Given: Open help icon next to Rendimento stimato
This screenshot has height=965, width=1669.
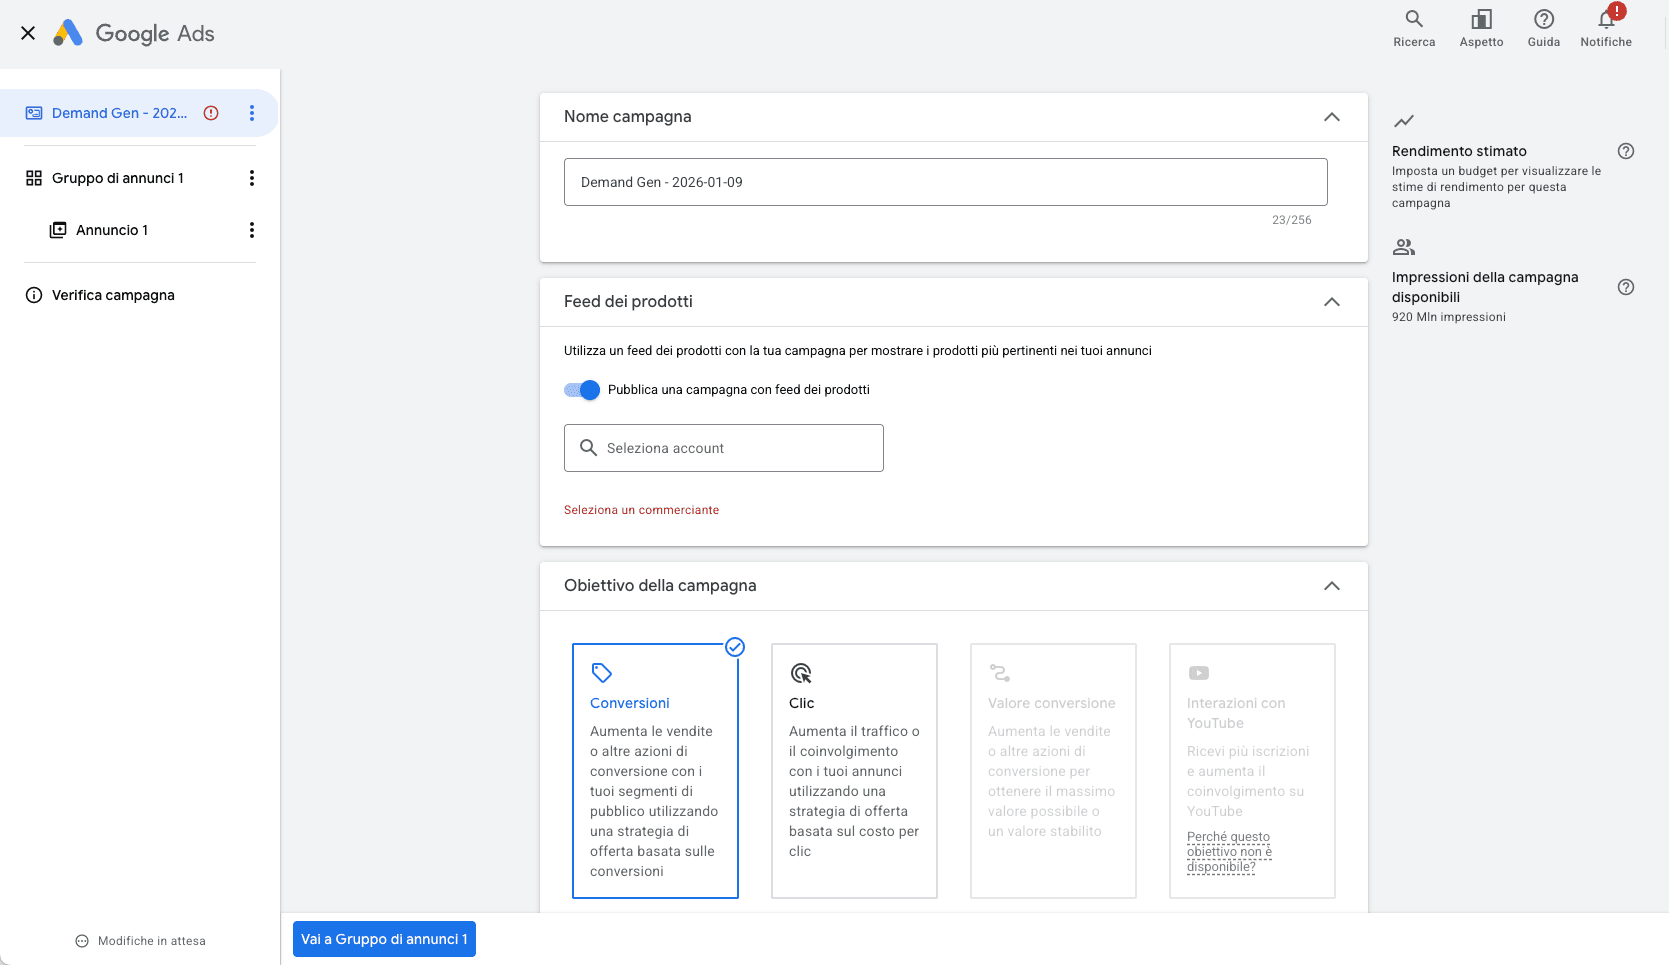Looking at the screenshot, I should coord(1626,151).
